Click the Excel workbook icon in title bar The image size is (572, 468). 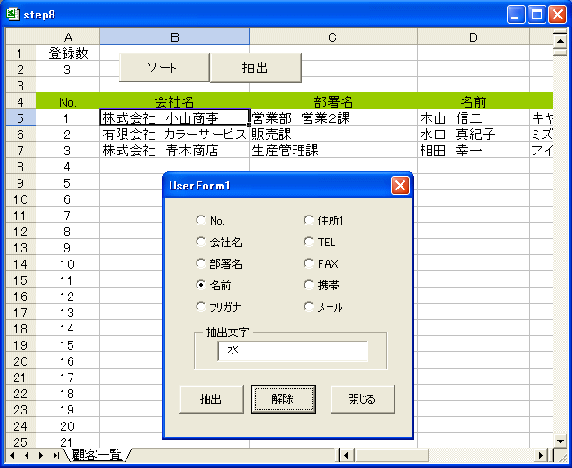[x=12, y=14]
